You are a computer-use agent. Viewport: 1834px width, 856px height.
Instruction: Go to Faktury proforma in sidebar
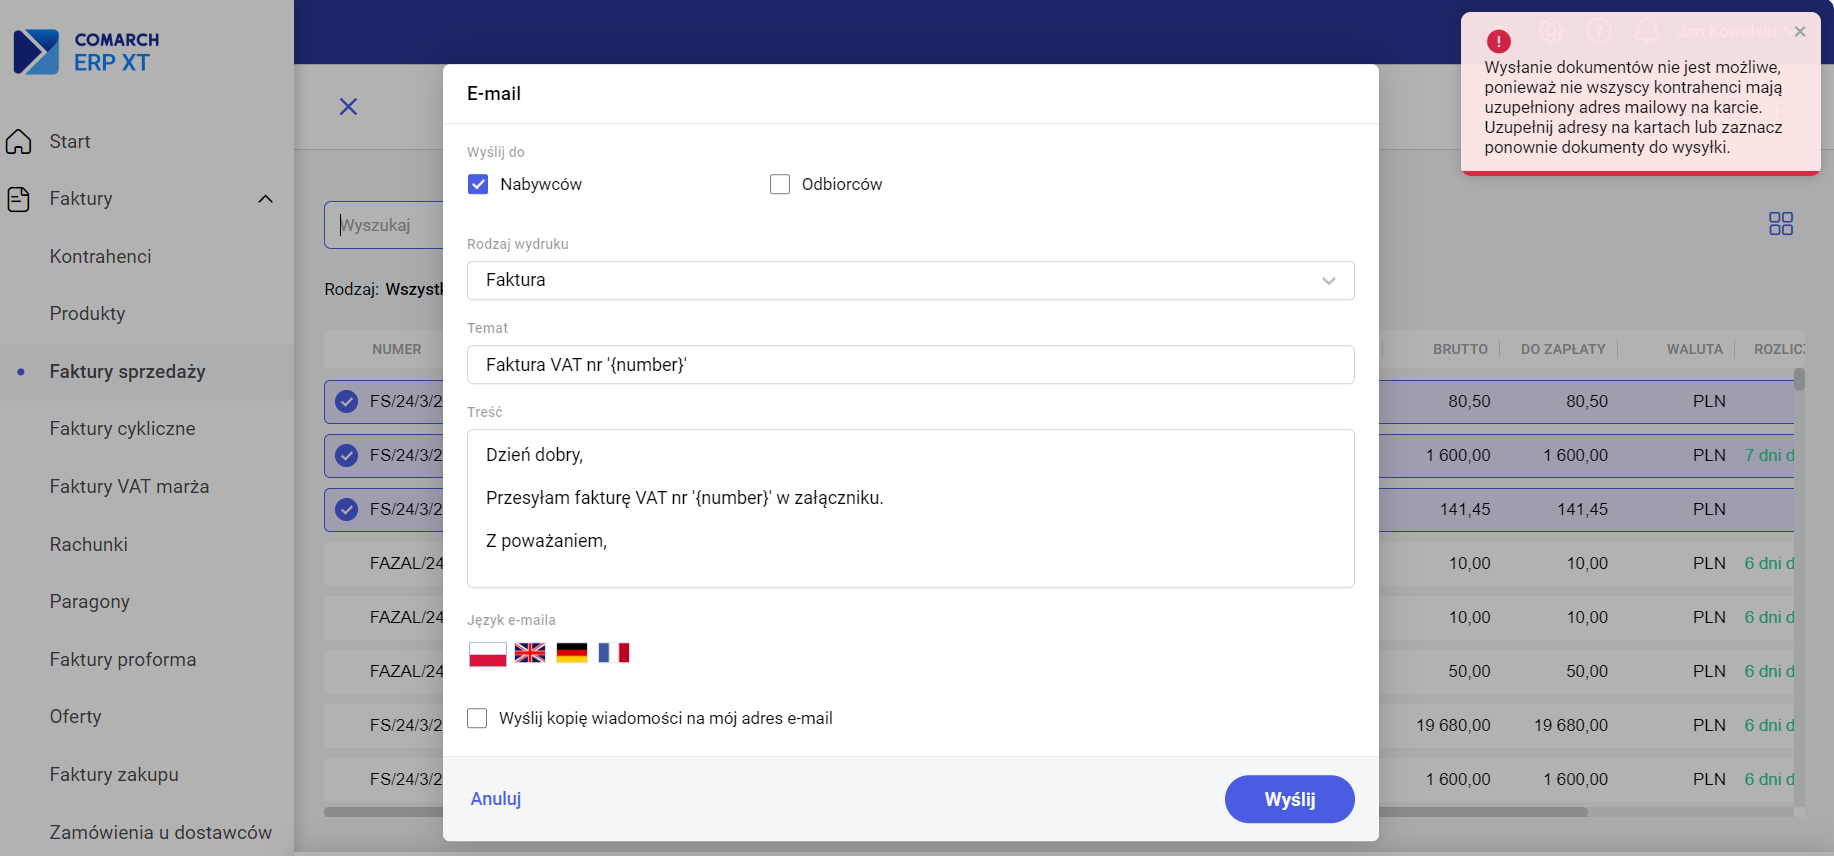pos(123,660)
